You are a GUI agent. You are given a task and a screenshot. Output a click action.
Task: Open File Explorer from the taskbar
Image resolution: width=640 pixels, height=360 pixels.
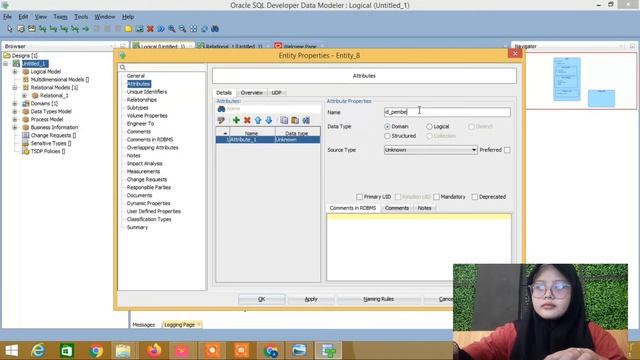123,350
